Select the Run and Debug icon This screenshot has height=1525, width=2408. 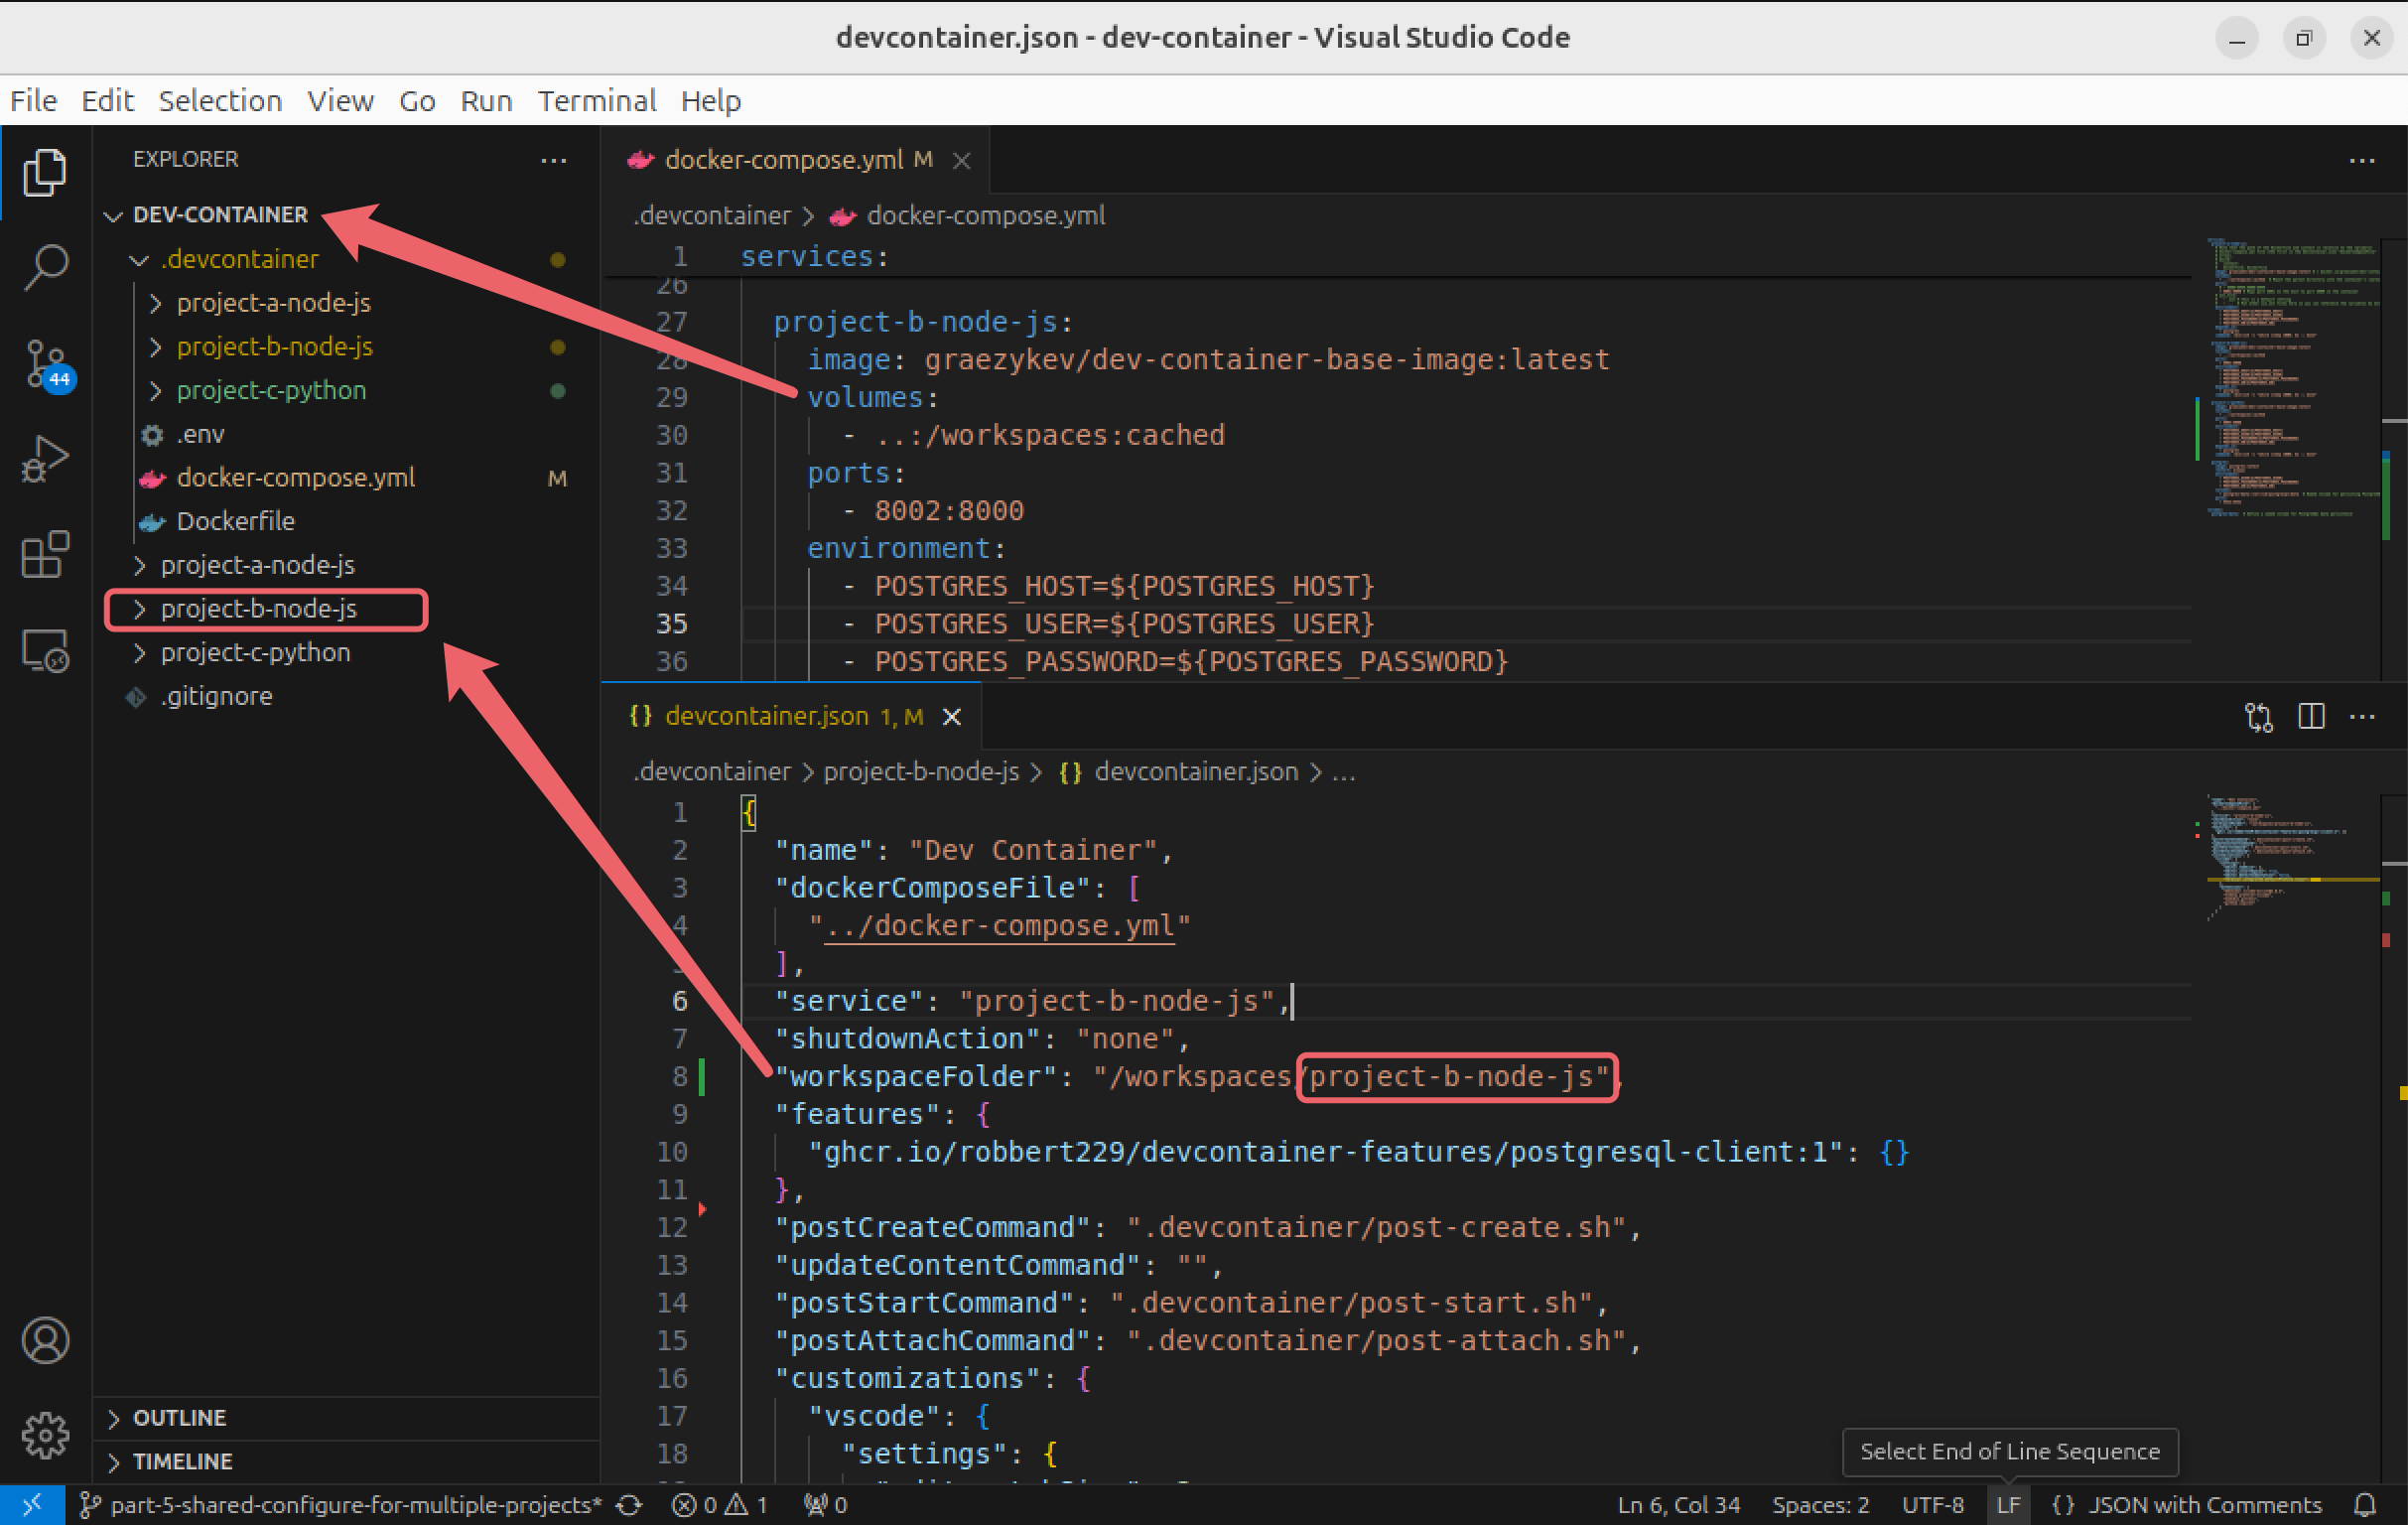[x=44, y=458]
